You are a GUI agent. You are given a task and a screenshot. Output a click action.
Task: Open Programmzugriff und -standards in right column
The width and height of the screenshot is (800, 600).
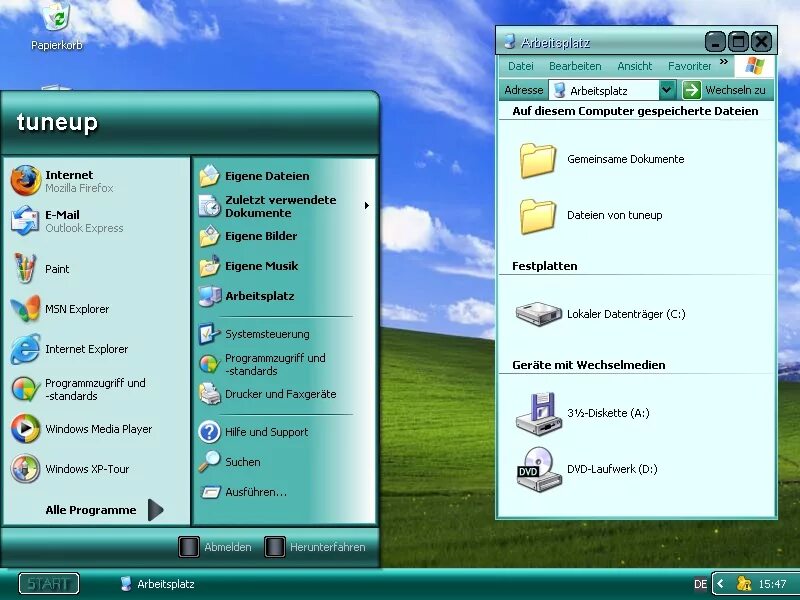tap(262, 364)
